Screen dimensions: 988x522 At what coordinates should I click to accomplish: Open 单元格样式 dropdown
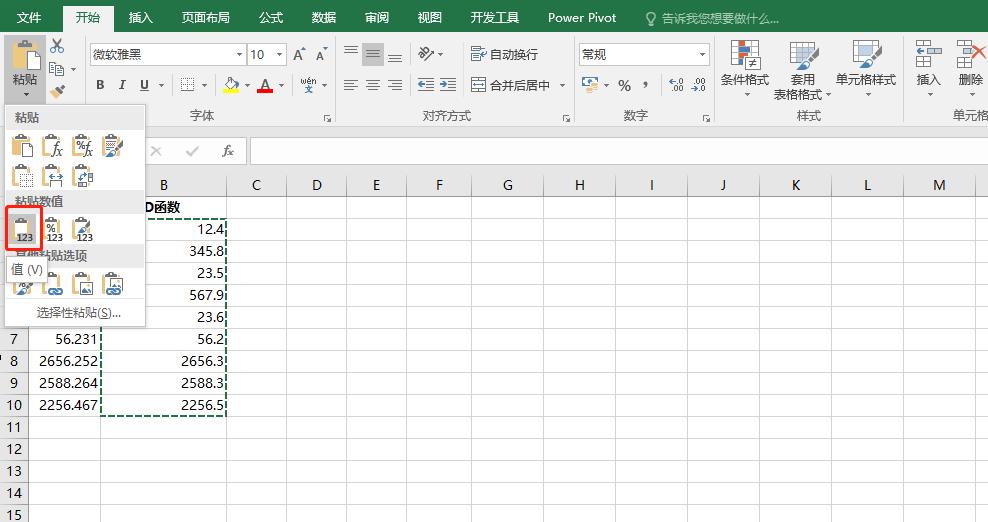pyautogui.click(x=866, y=69)
